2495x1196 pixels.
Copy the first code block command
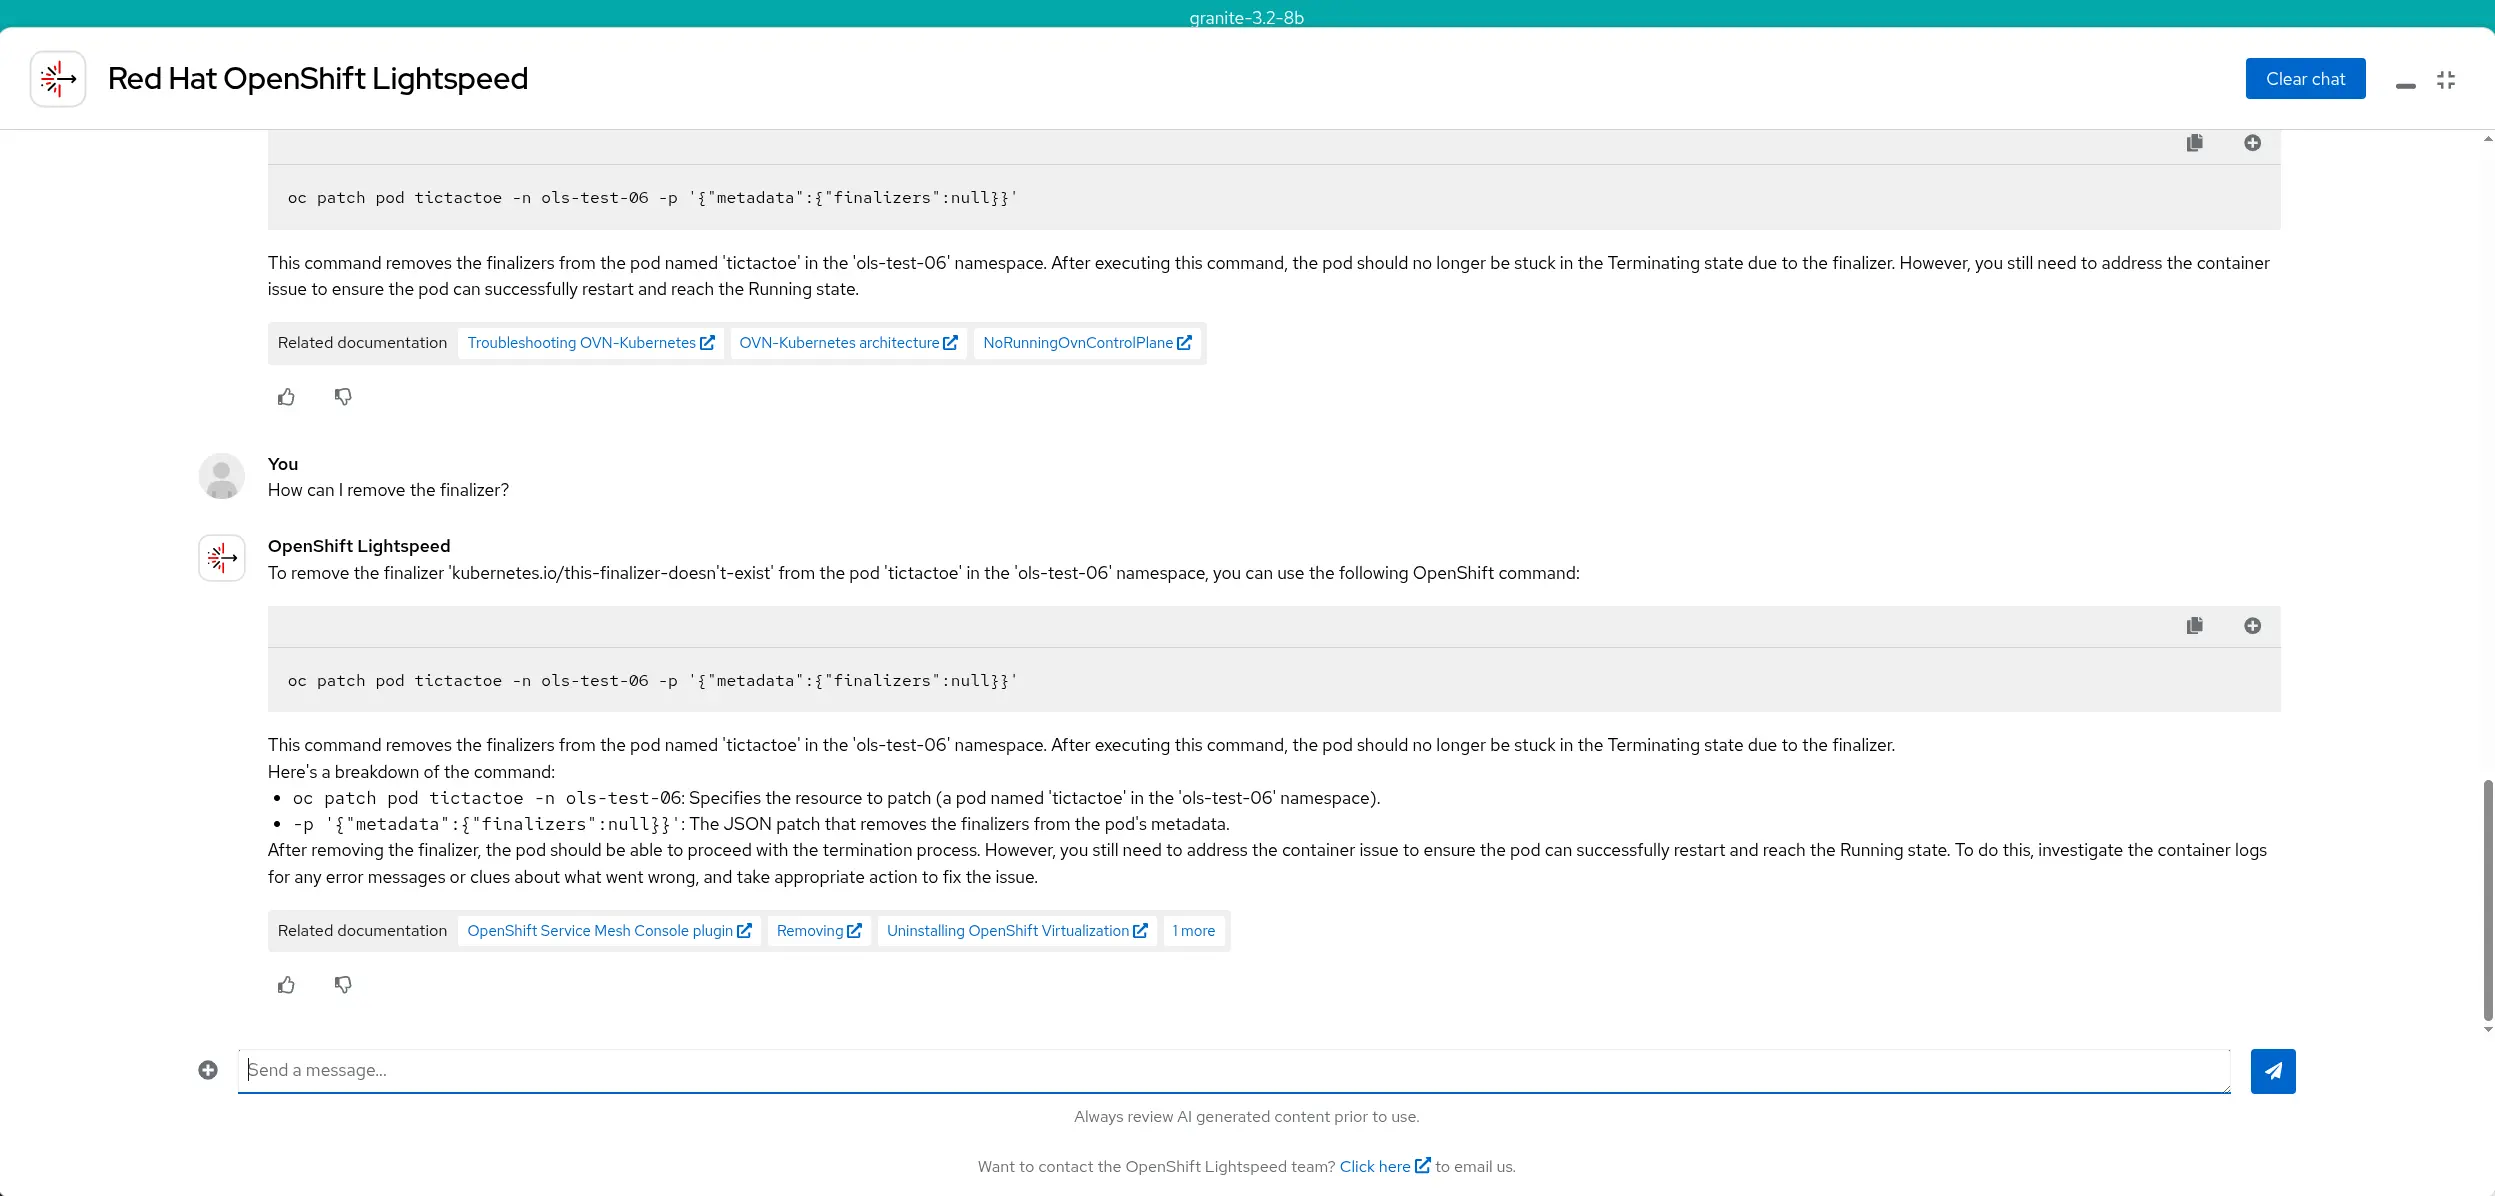pos(2195,143)
